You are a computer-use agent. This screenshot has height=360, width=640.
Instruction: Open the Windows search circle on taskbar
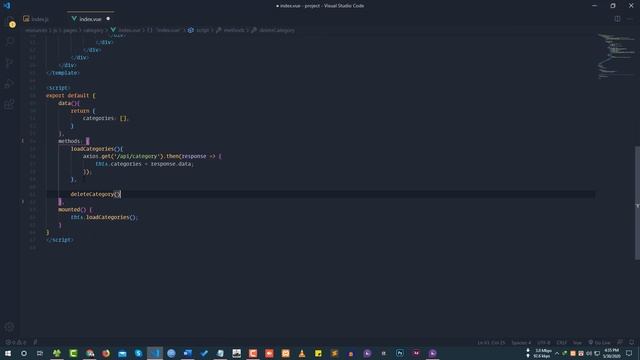pyautogui.click(x=24, y=353)
